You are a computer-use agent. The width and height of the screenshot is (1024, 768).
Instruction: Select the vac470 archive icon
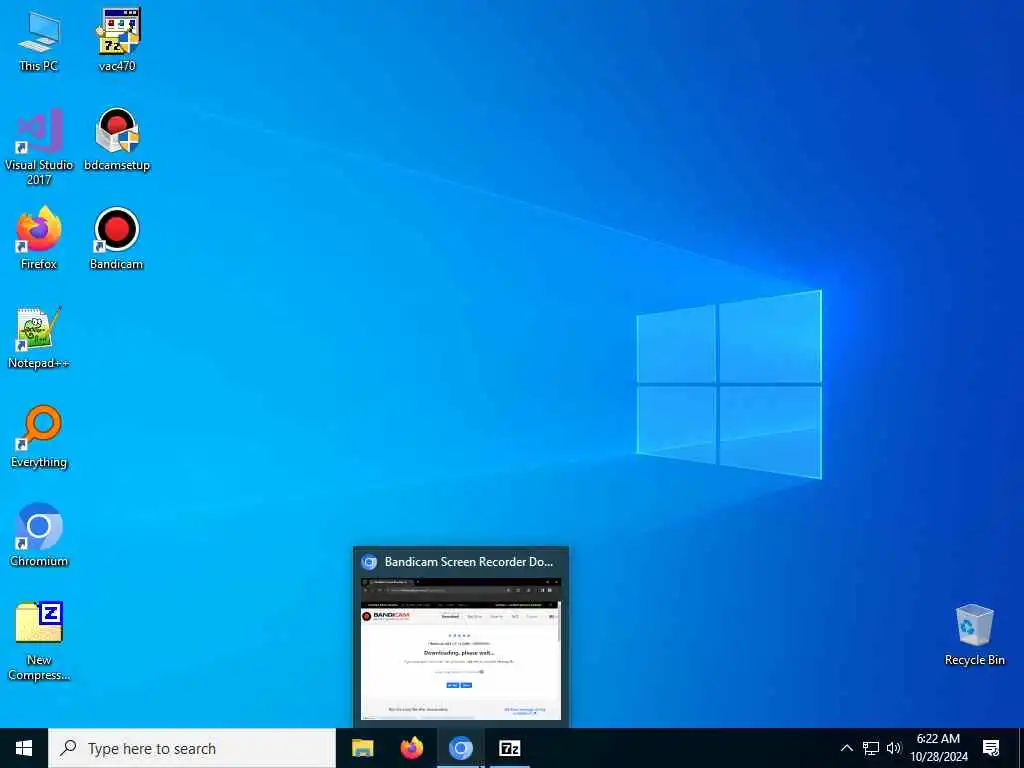click(117, 40)
